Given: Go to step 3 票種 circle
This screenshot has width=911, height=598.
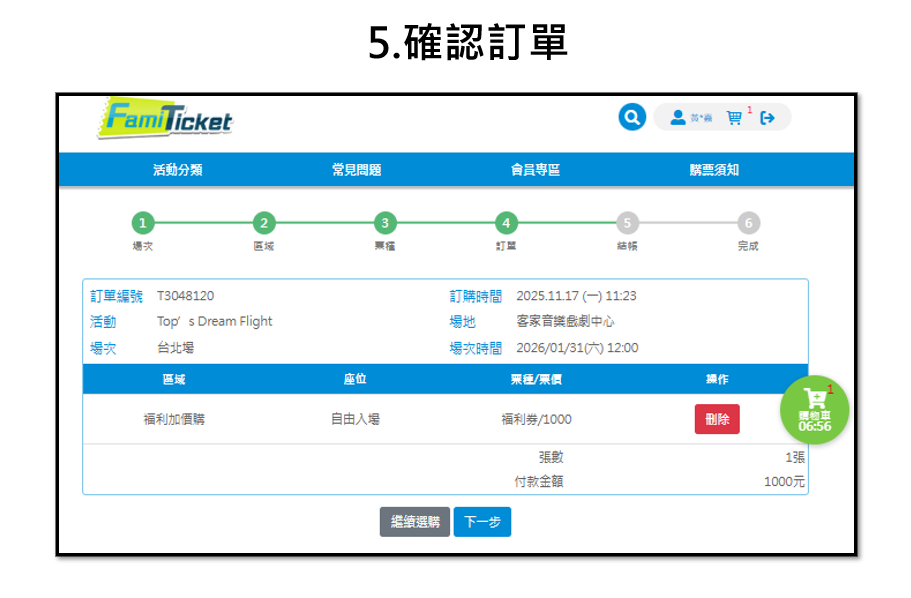Looking at the screenshot, I should pyautogui.click(x=385, y=223).
